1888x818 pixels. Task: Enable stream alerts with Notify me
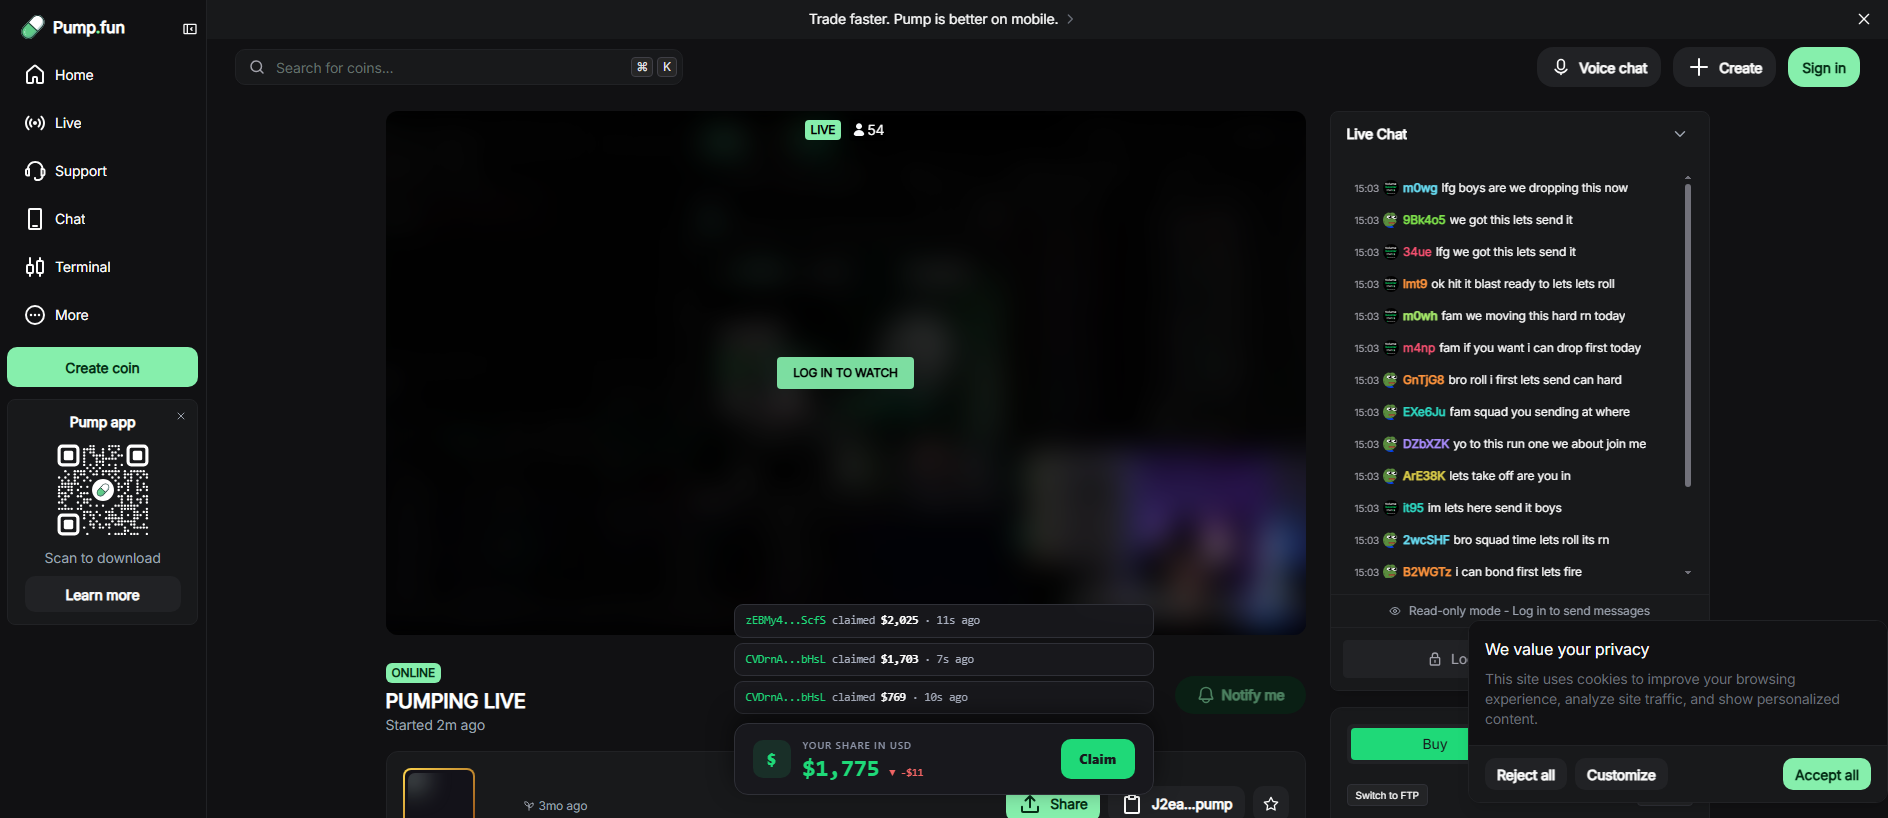click(x=1240, y=695)
